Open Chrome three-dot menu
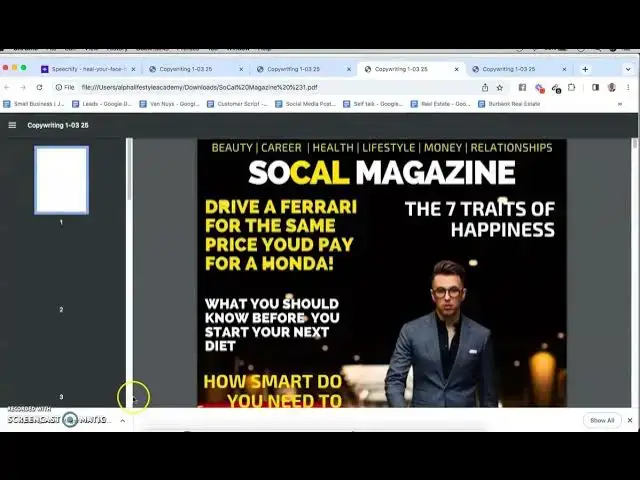Viewport: 640px width, 480px height. coord(628,87)
